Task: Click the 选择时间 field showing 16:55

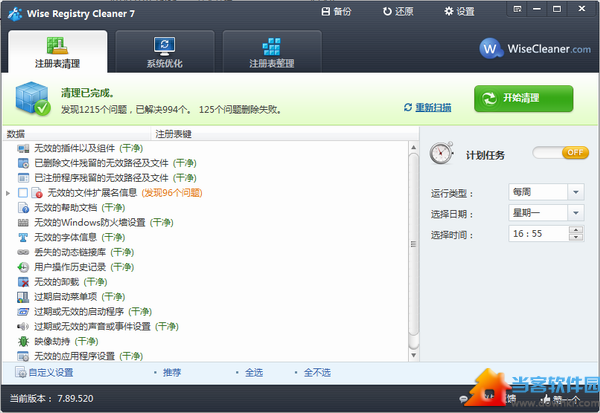Action: tap(538, 233)
